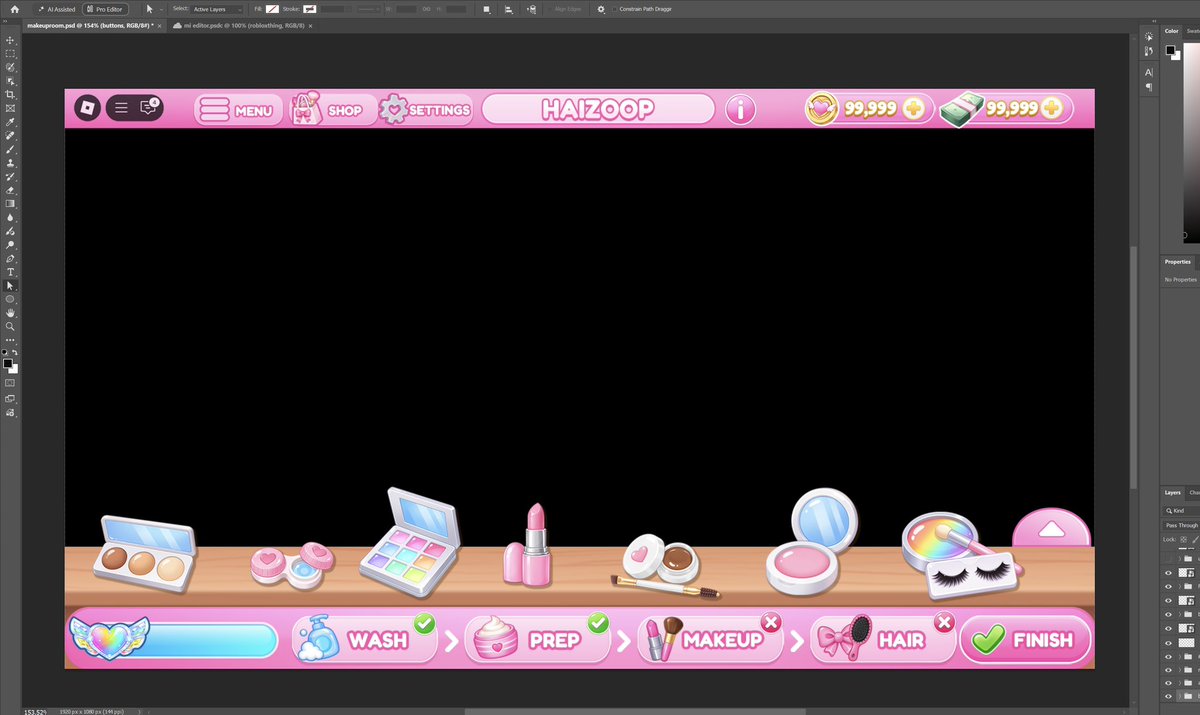
Task: Select the Pen tool
Action: 10,258
